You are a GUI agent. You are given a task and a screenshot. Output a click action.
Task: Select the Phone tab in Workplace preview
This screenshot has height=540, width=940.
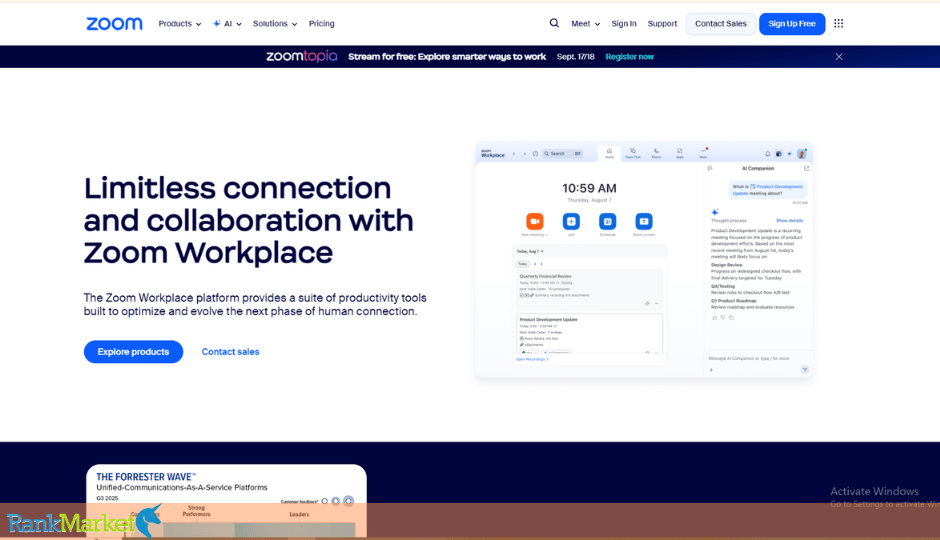coord(656,153)
